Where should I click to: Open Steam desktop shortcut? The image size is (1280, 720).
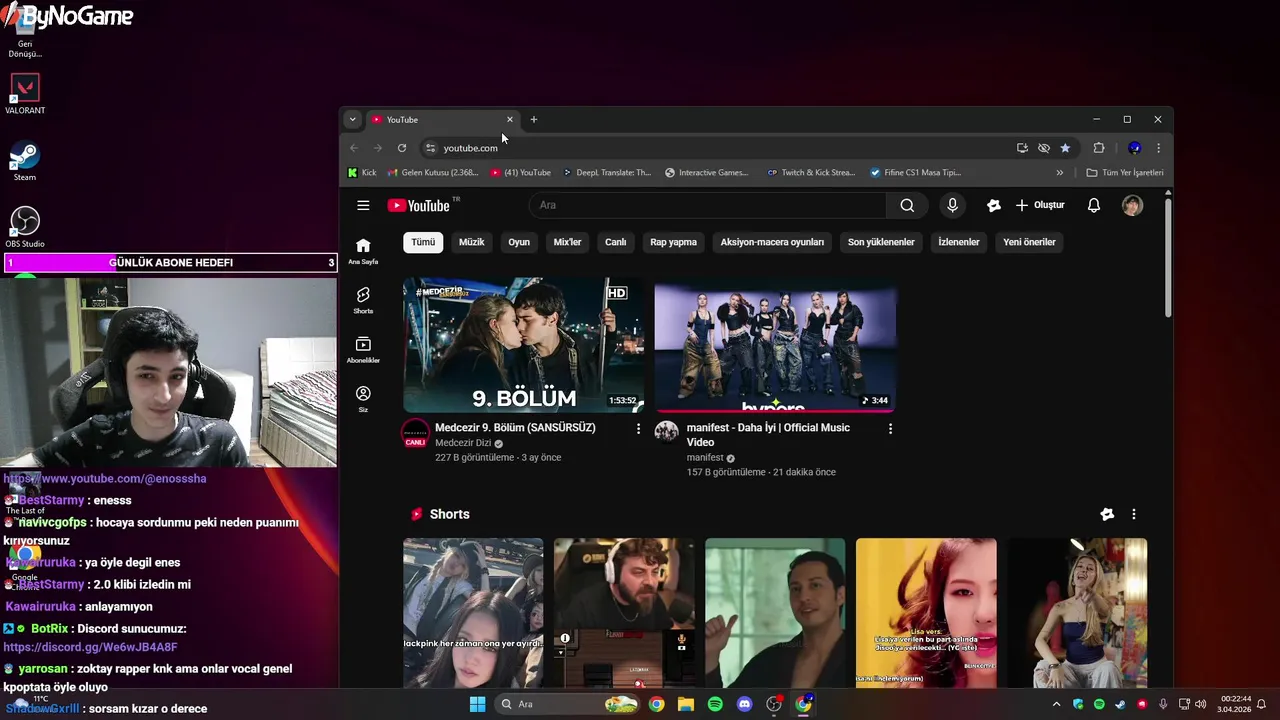pyautogui.click(x=24, y=161)
